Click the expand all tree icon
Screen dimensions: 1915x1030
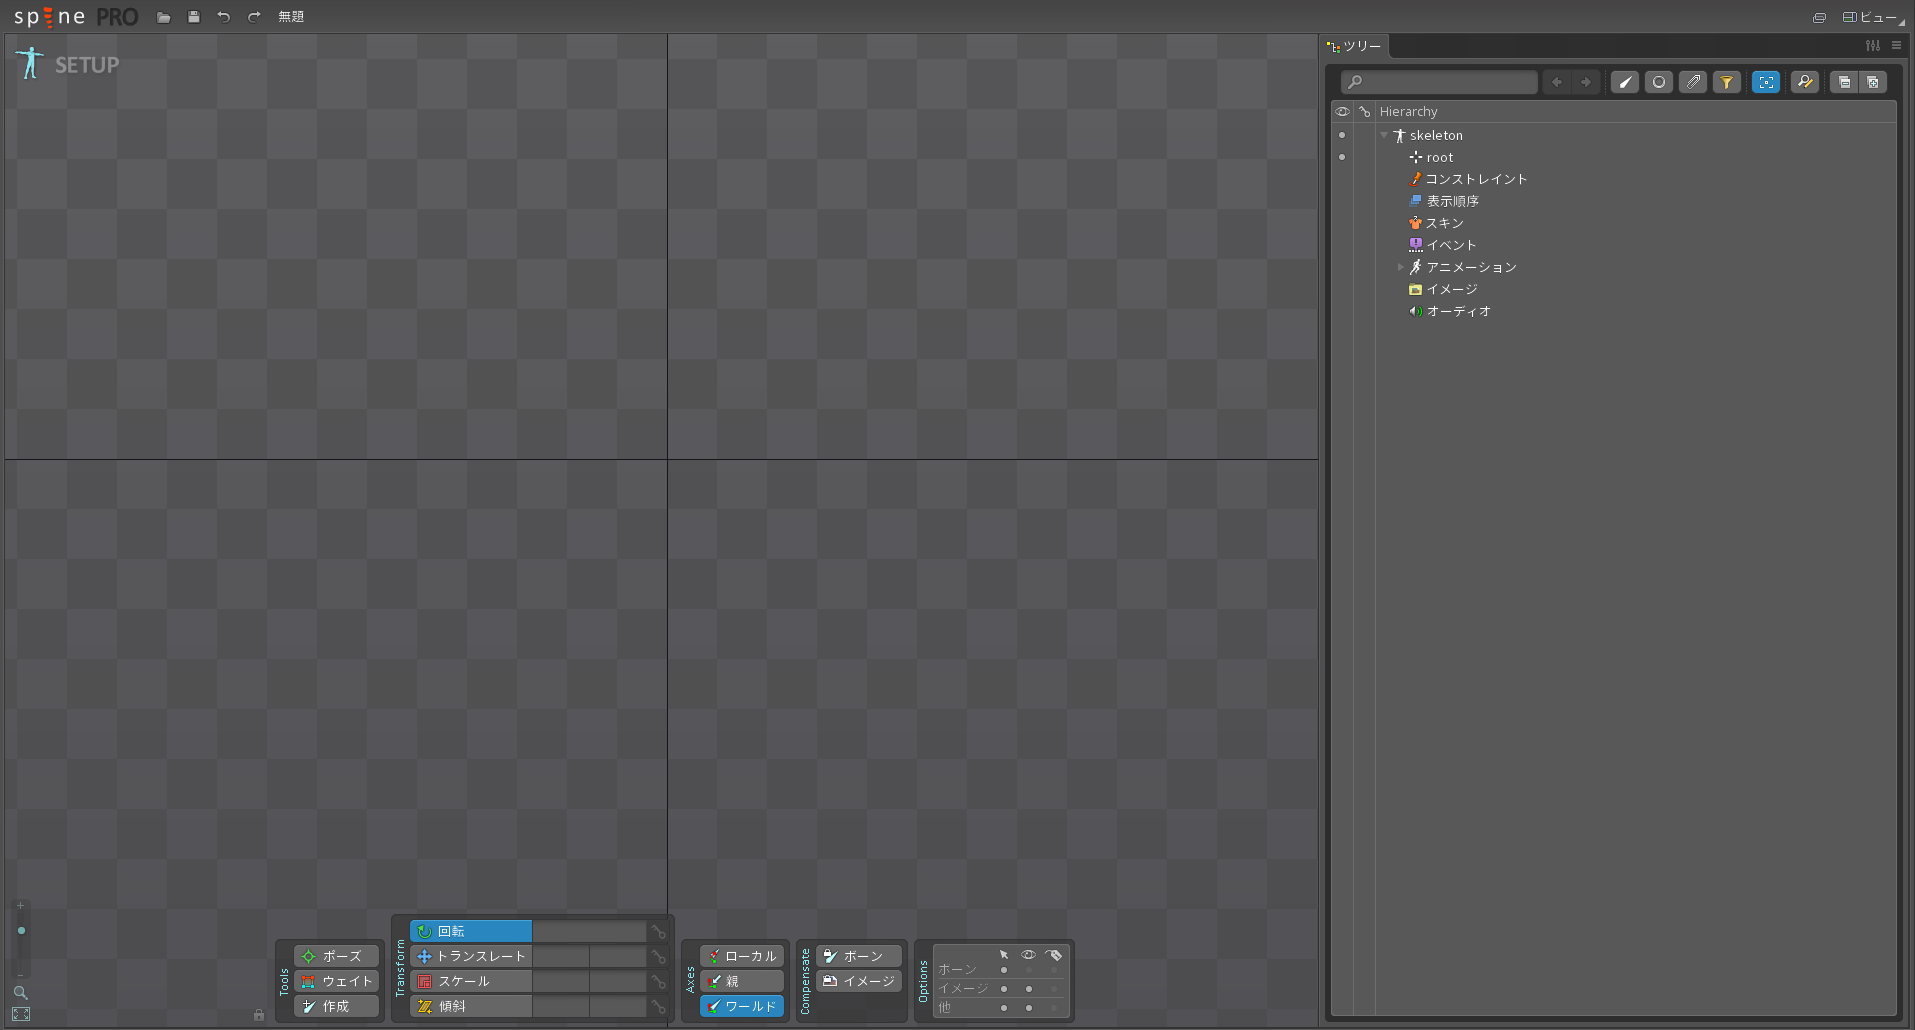pos(1872,82)
